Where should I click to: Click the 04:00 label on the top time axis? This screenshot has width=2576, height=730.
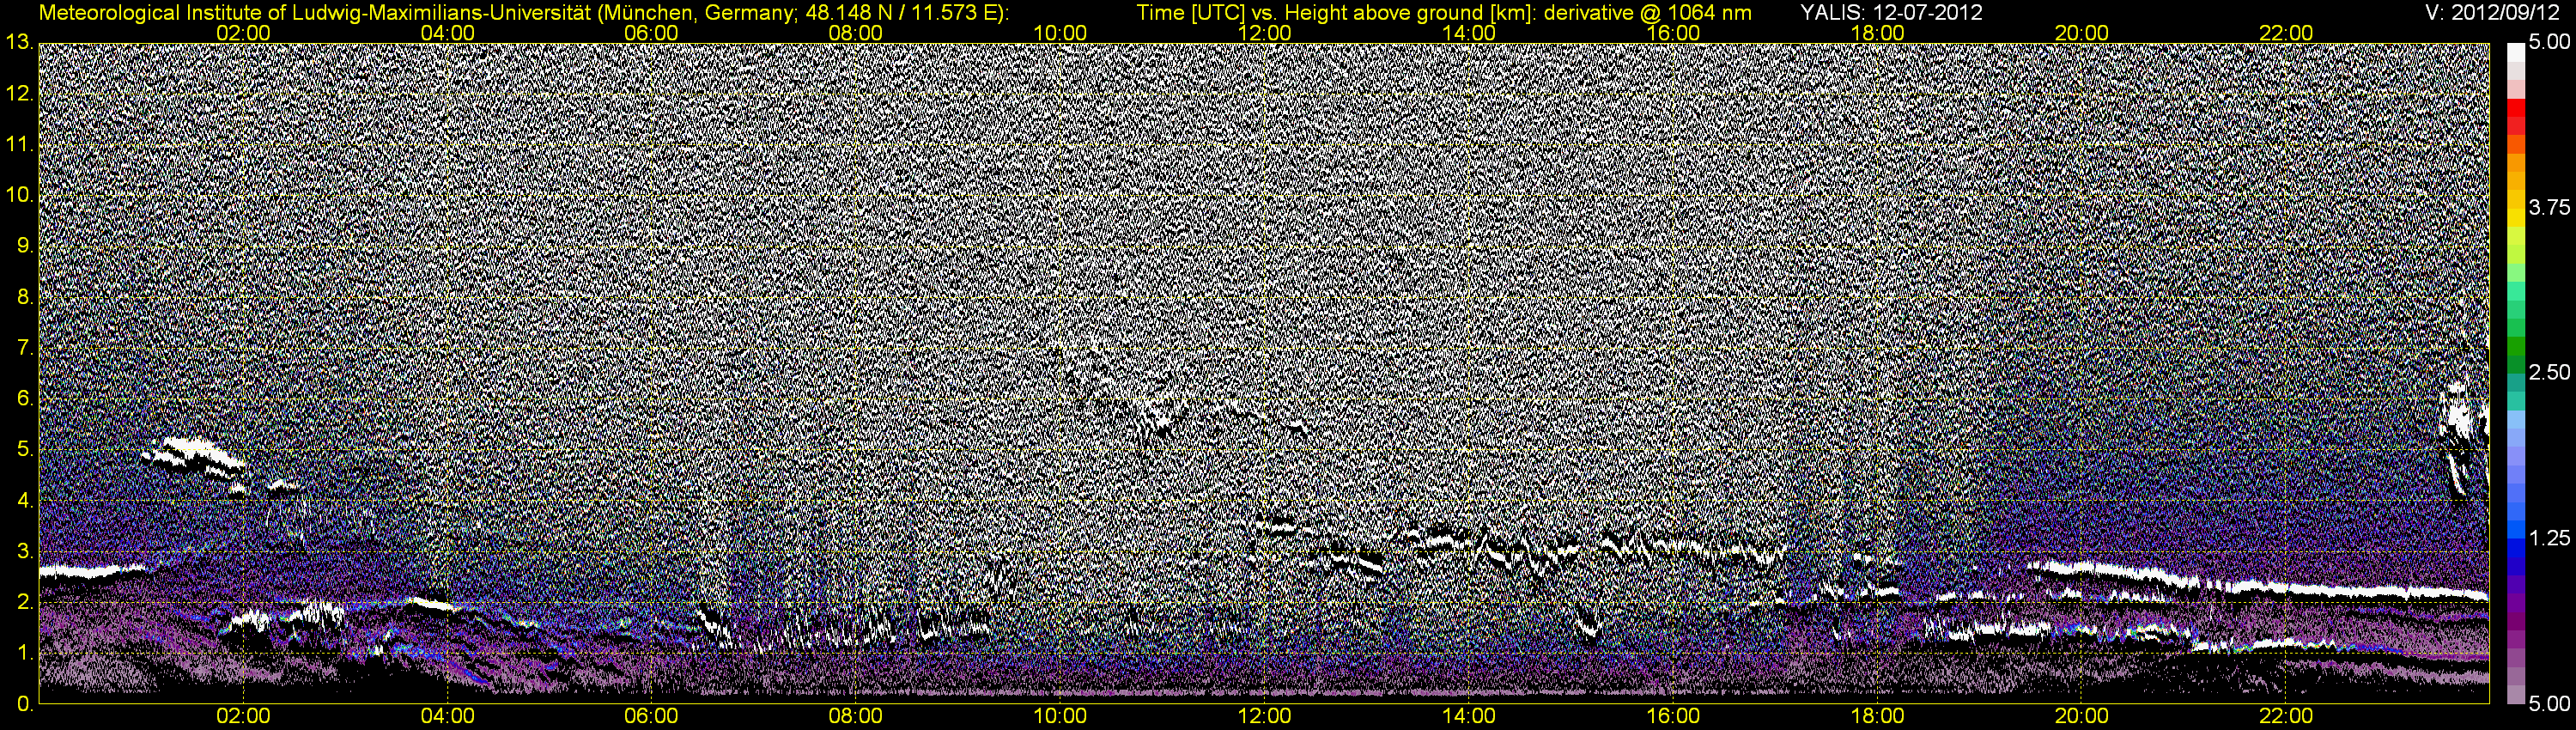click(447, 33)
